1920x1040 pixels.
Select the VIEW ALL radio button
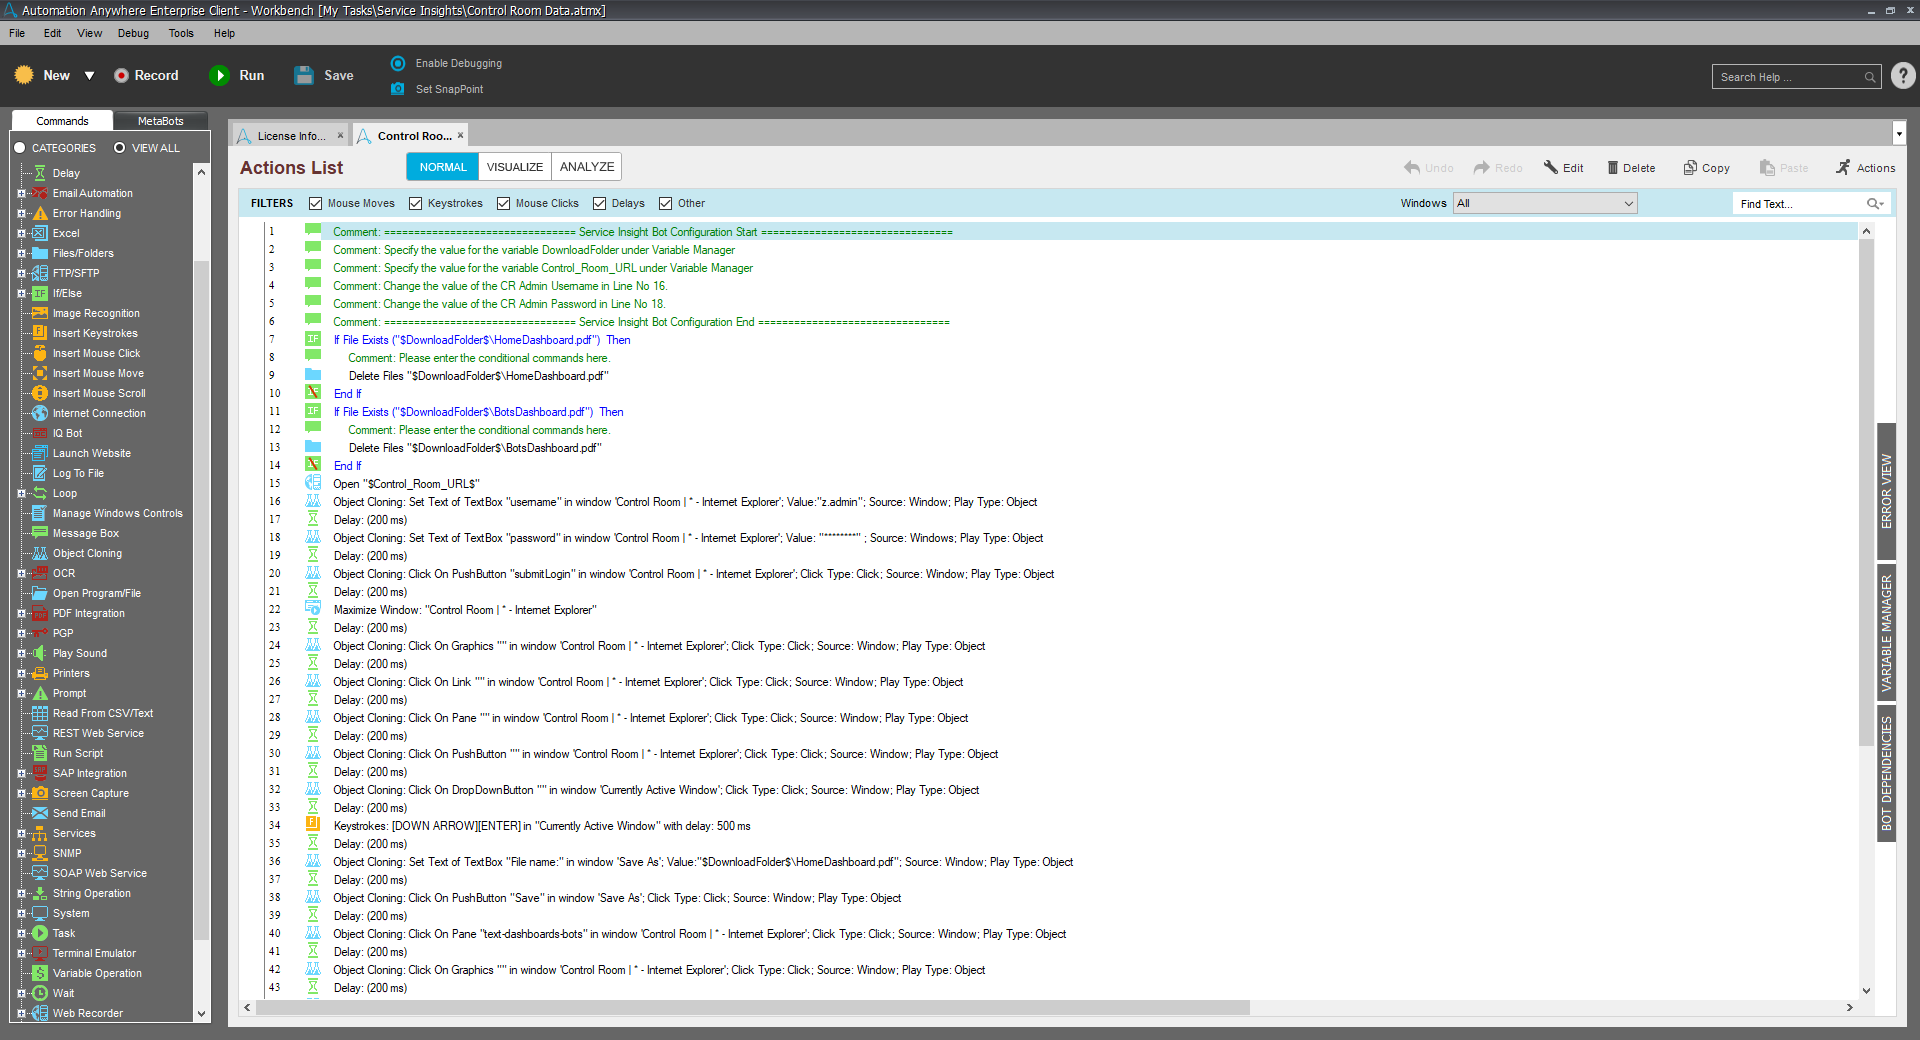120,148
